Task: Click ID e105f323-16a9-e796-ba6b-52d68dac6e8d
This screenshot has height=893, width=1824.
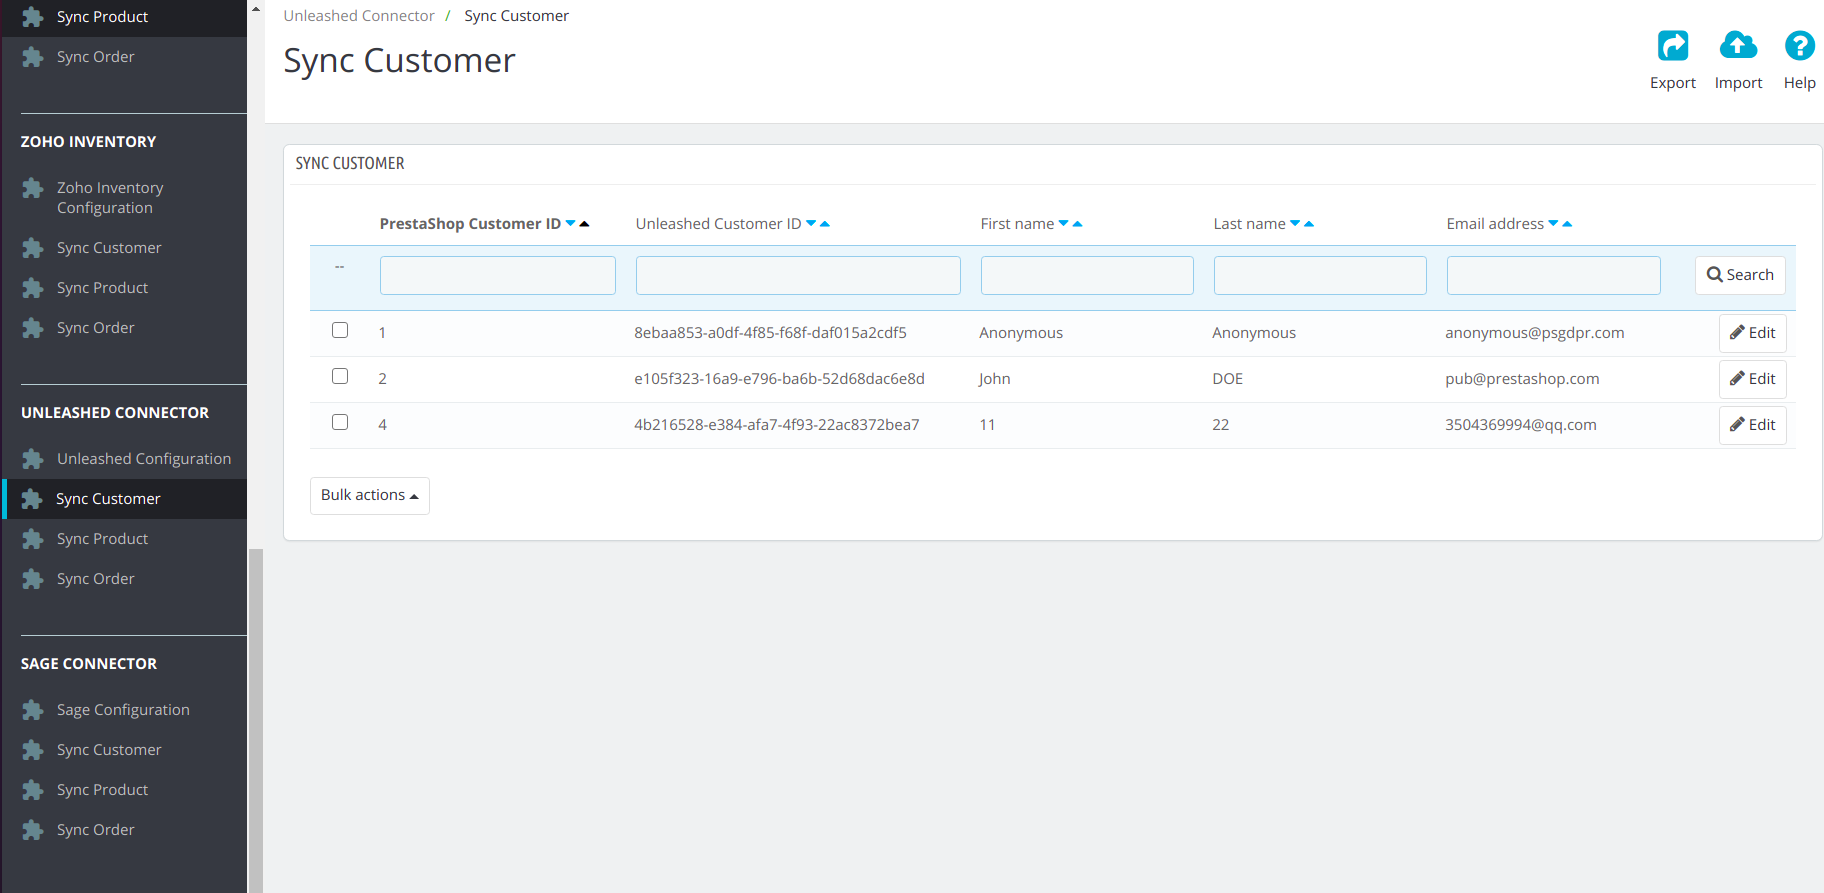Action: pos(779,379)
